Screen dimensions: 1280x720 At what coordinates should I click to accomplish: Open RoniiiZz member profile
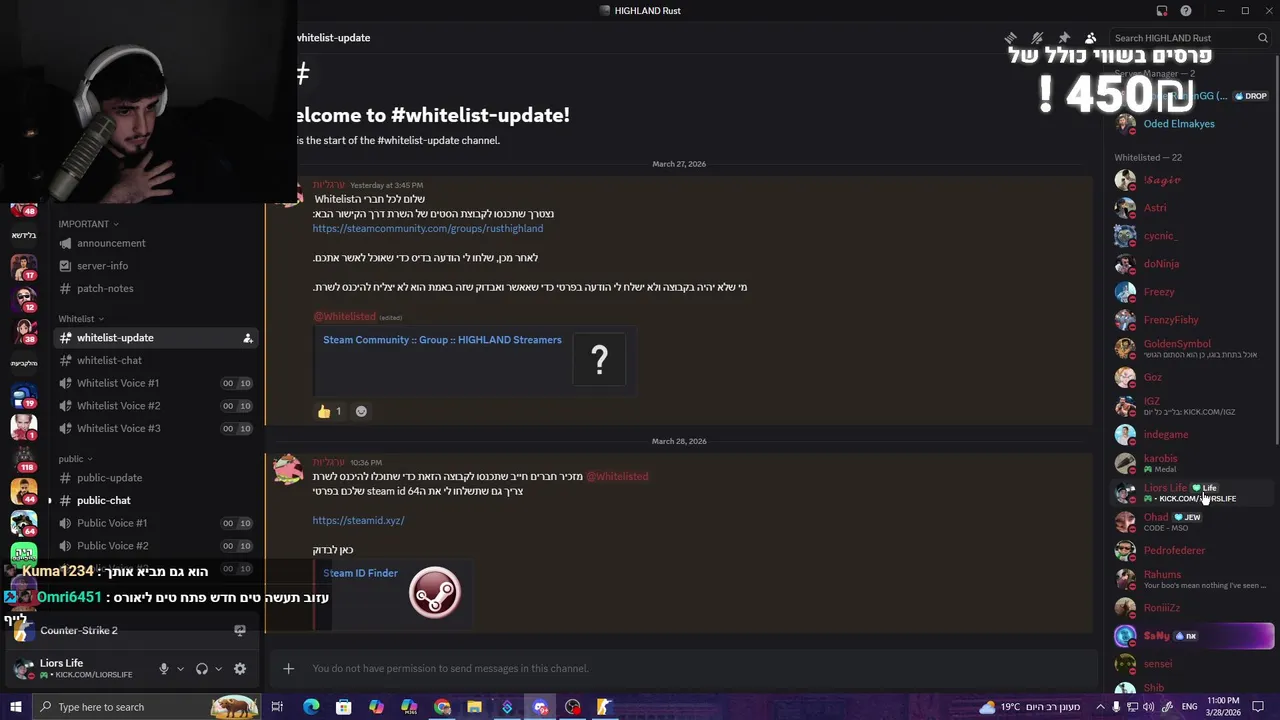(1190, 608)
